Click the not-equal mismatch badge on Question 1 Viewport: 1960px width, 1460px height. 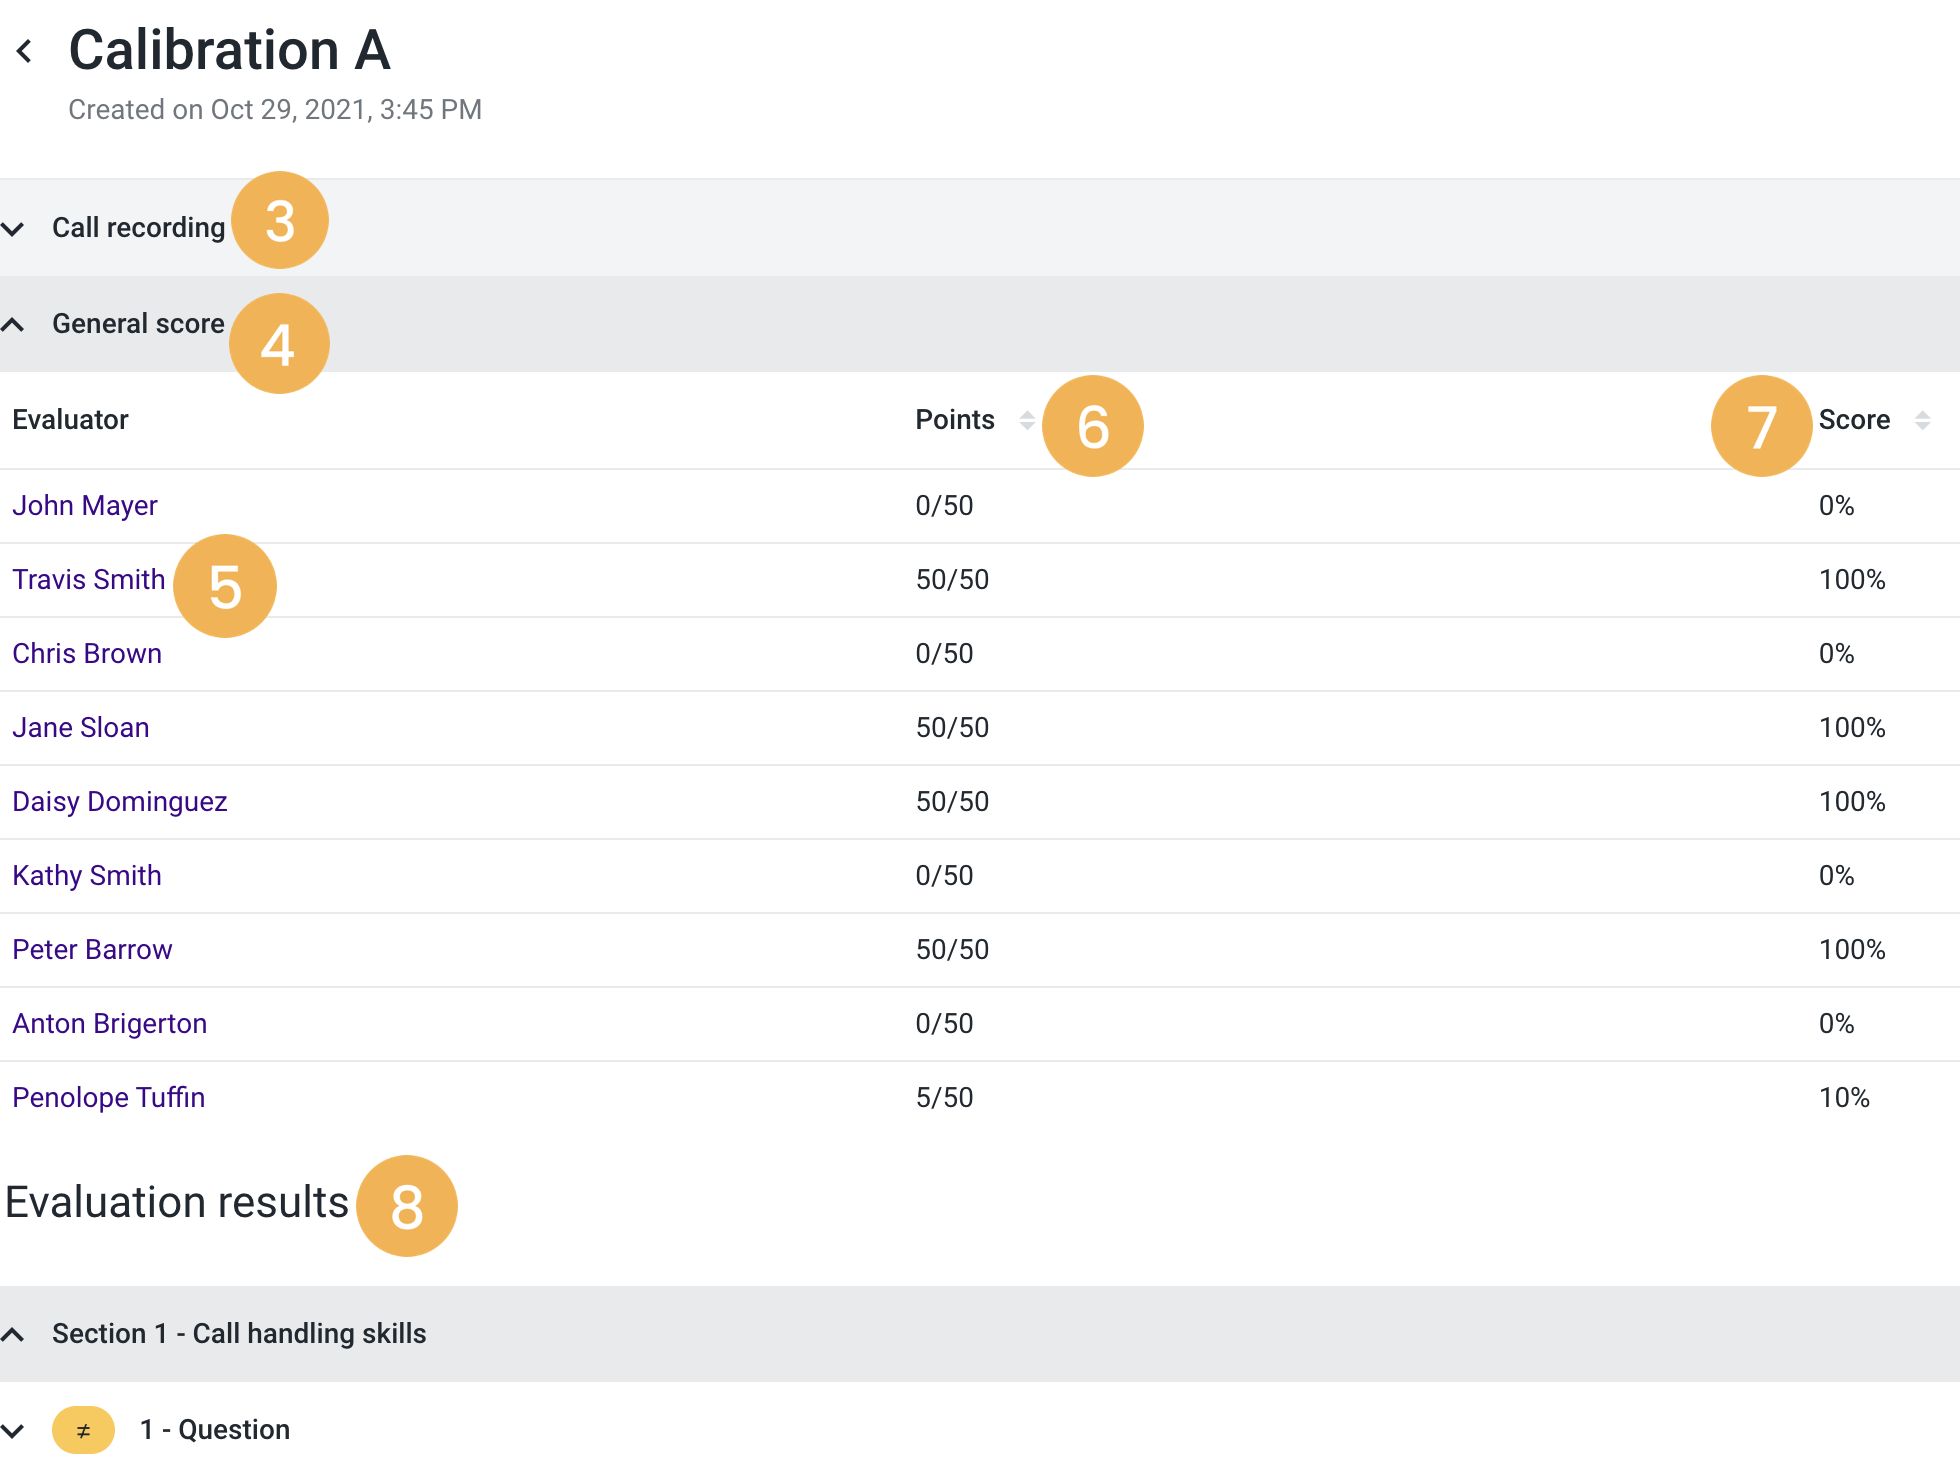click(84, 1430)
